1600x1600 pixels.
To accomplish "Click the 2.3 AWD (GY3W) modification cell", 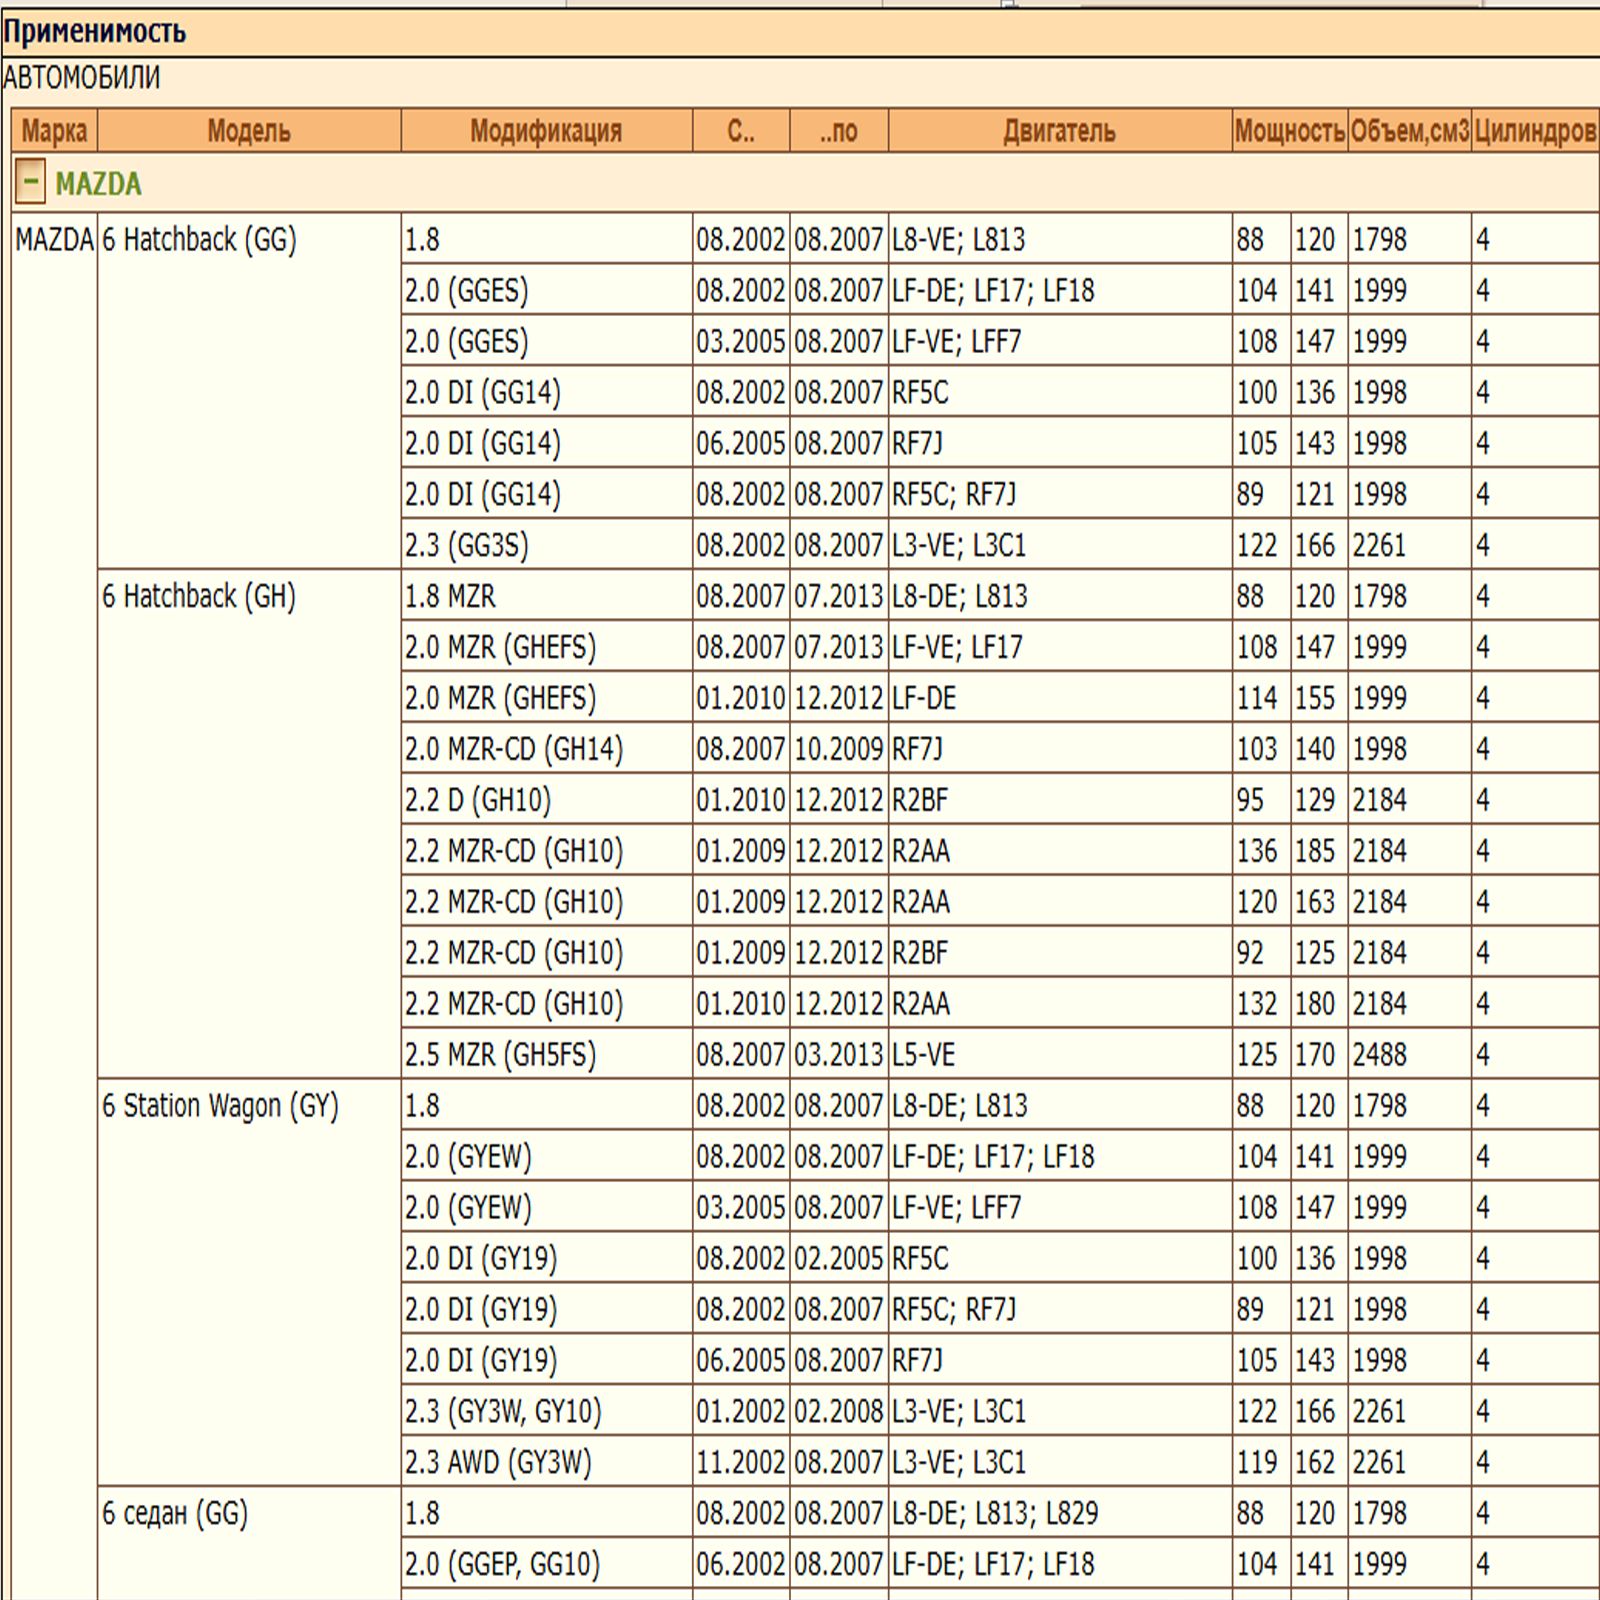I will point(498,1463).
